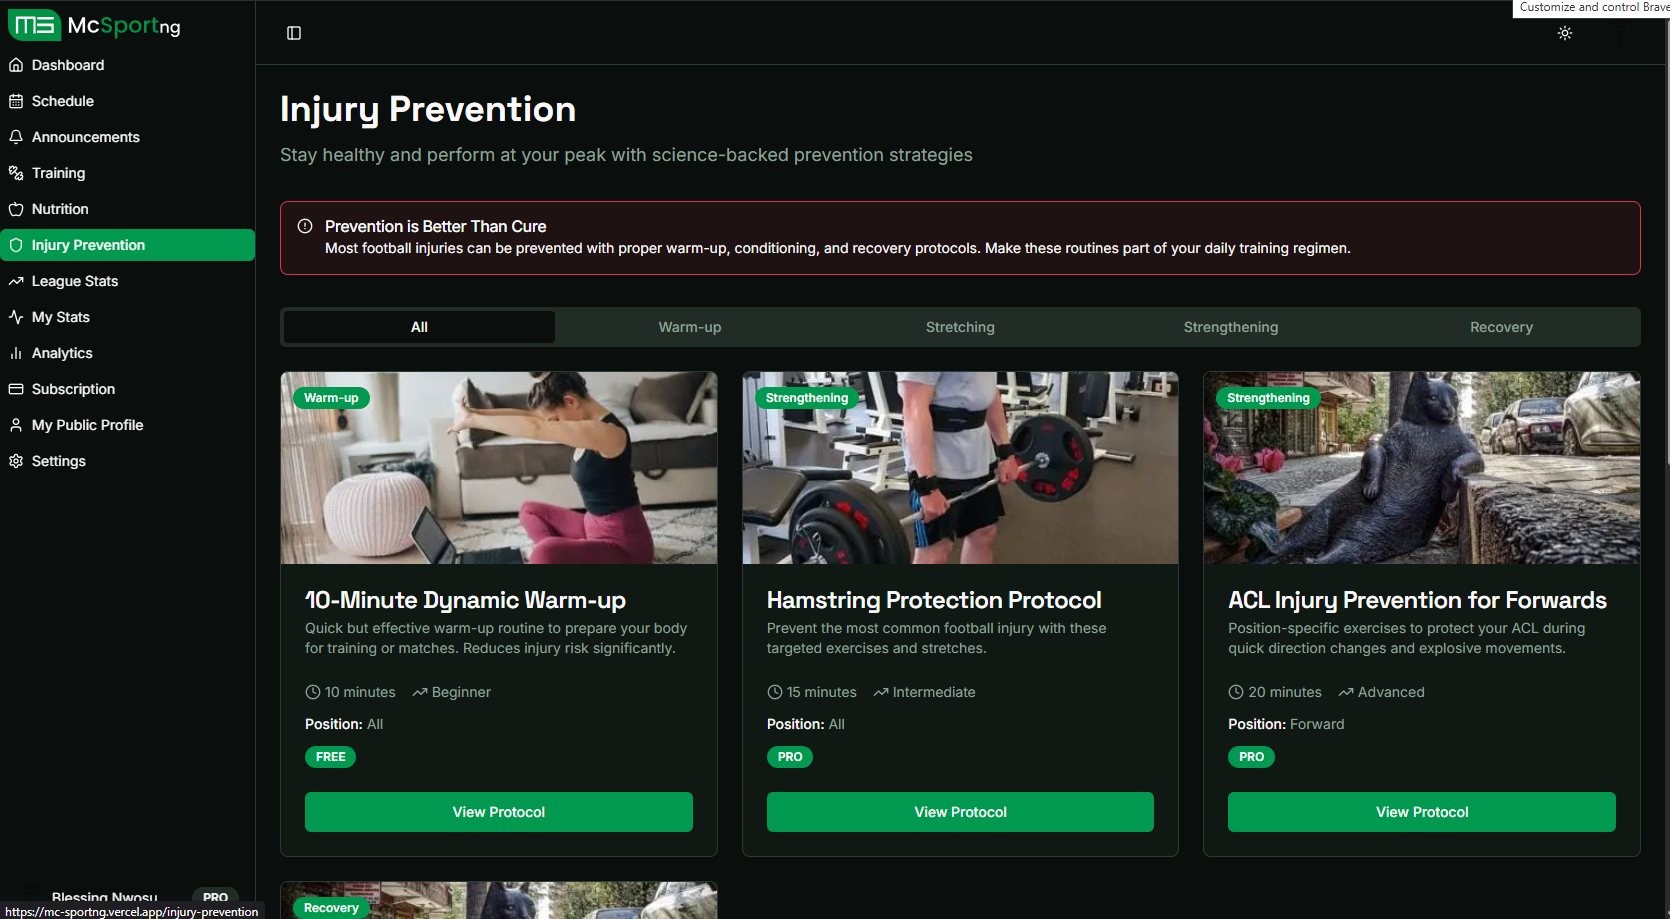Open Announcements via the bell icon

click(x=16, y=137)
